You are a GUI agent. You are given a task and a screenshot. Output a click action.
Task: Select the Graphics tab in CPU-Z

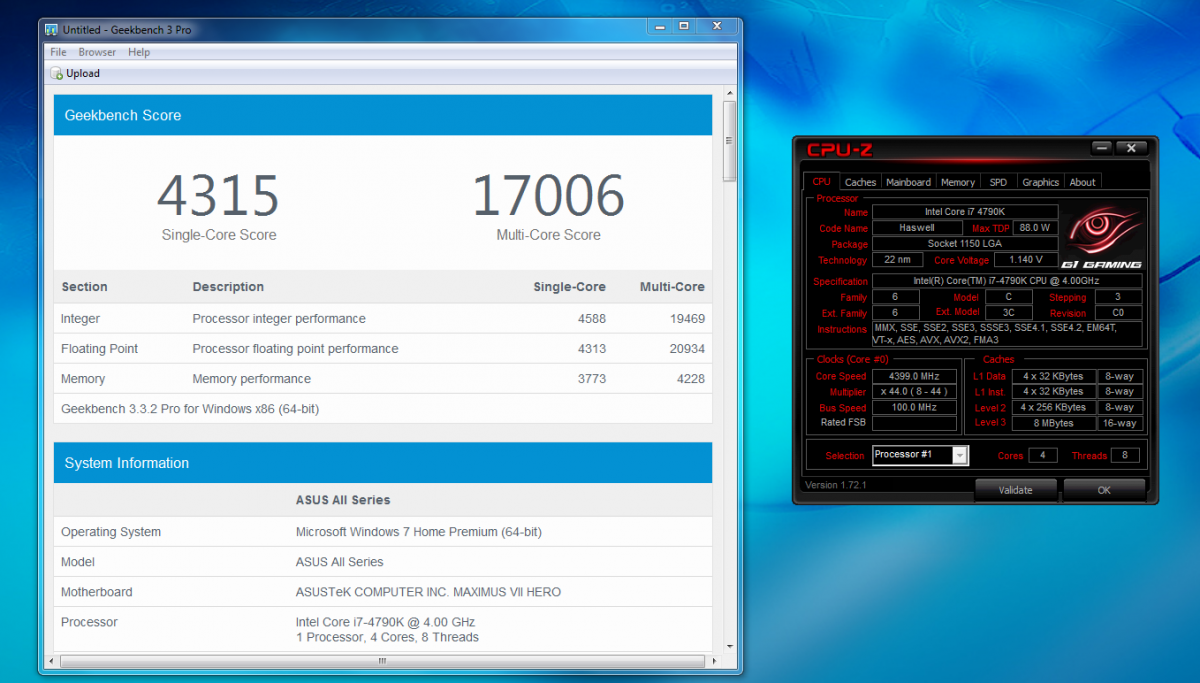[x=1040, y=182]
